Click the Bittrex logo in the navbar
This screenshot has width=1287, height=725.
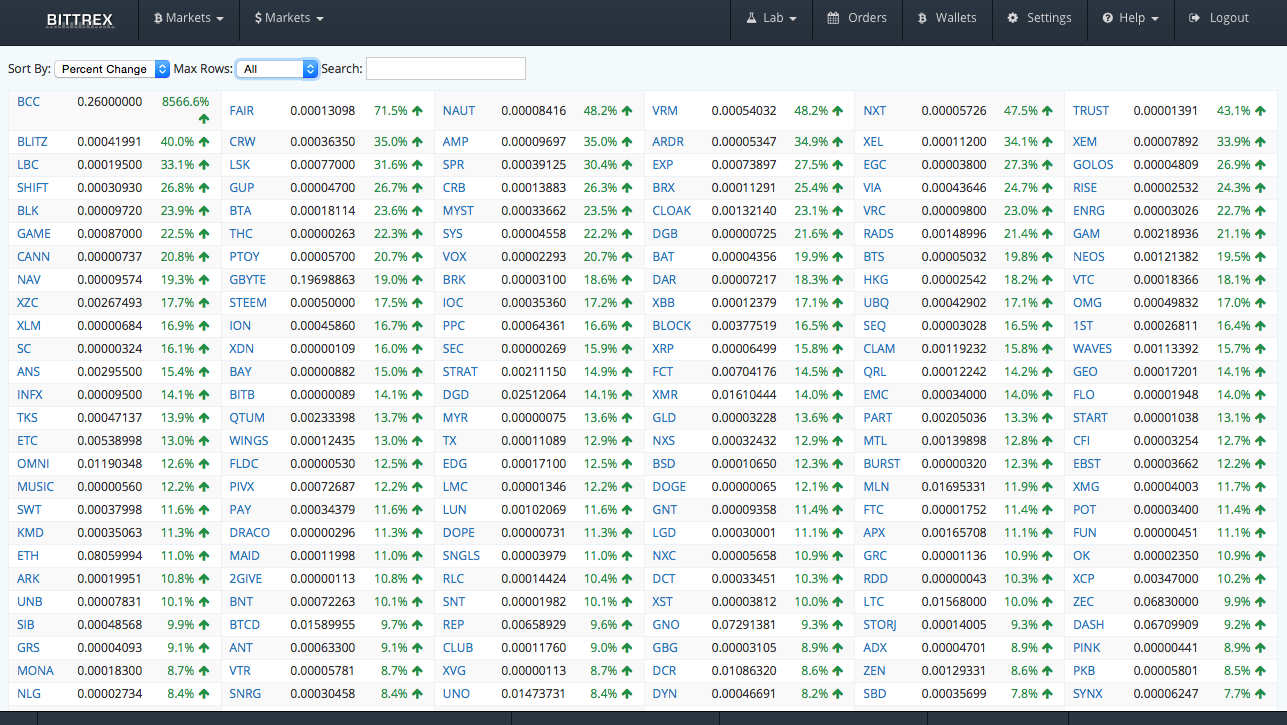click(x=80, y=19)
